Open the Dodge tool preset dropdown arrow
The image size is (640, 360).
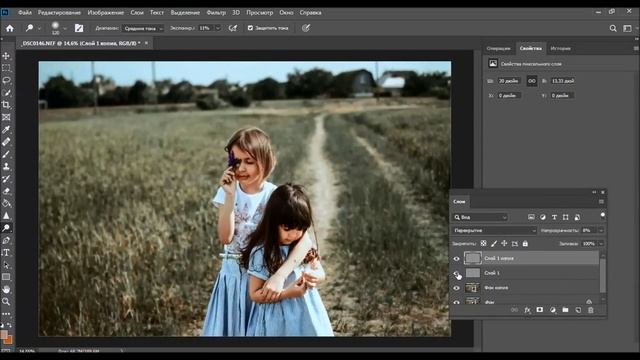pos(39,28)
